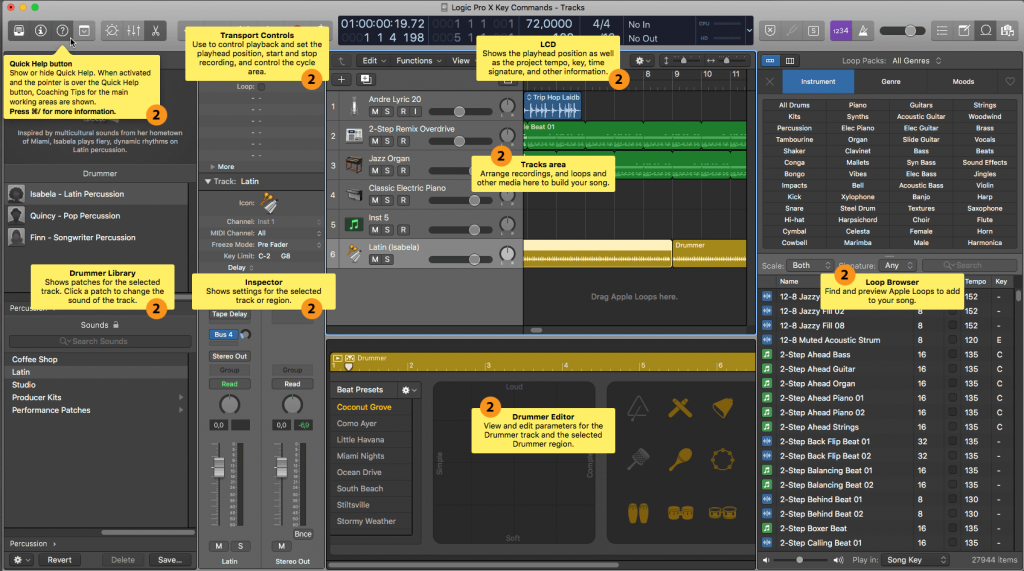The width and height of the screenshot is (1024, 571).
Task: Select the crossed sticks percussion icon
Action: point(680,409)
